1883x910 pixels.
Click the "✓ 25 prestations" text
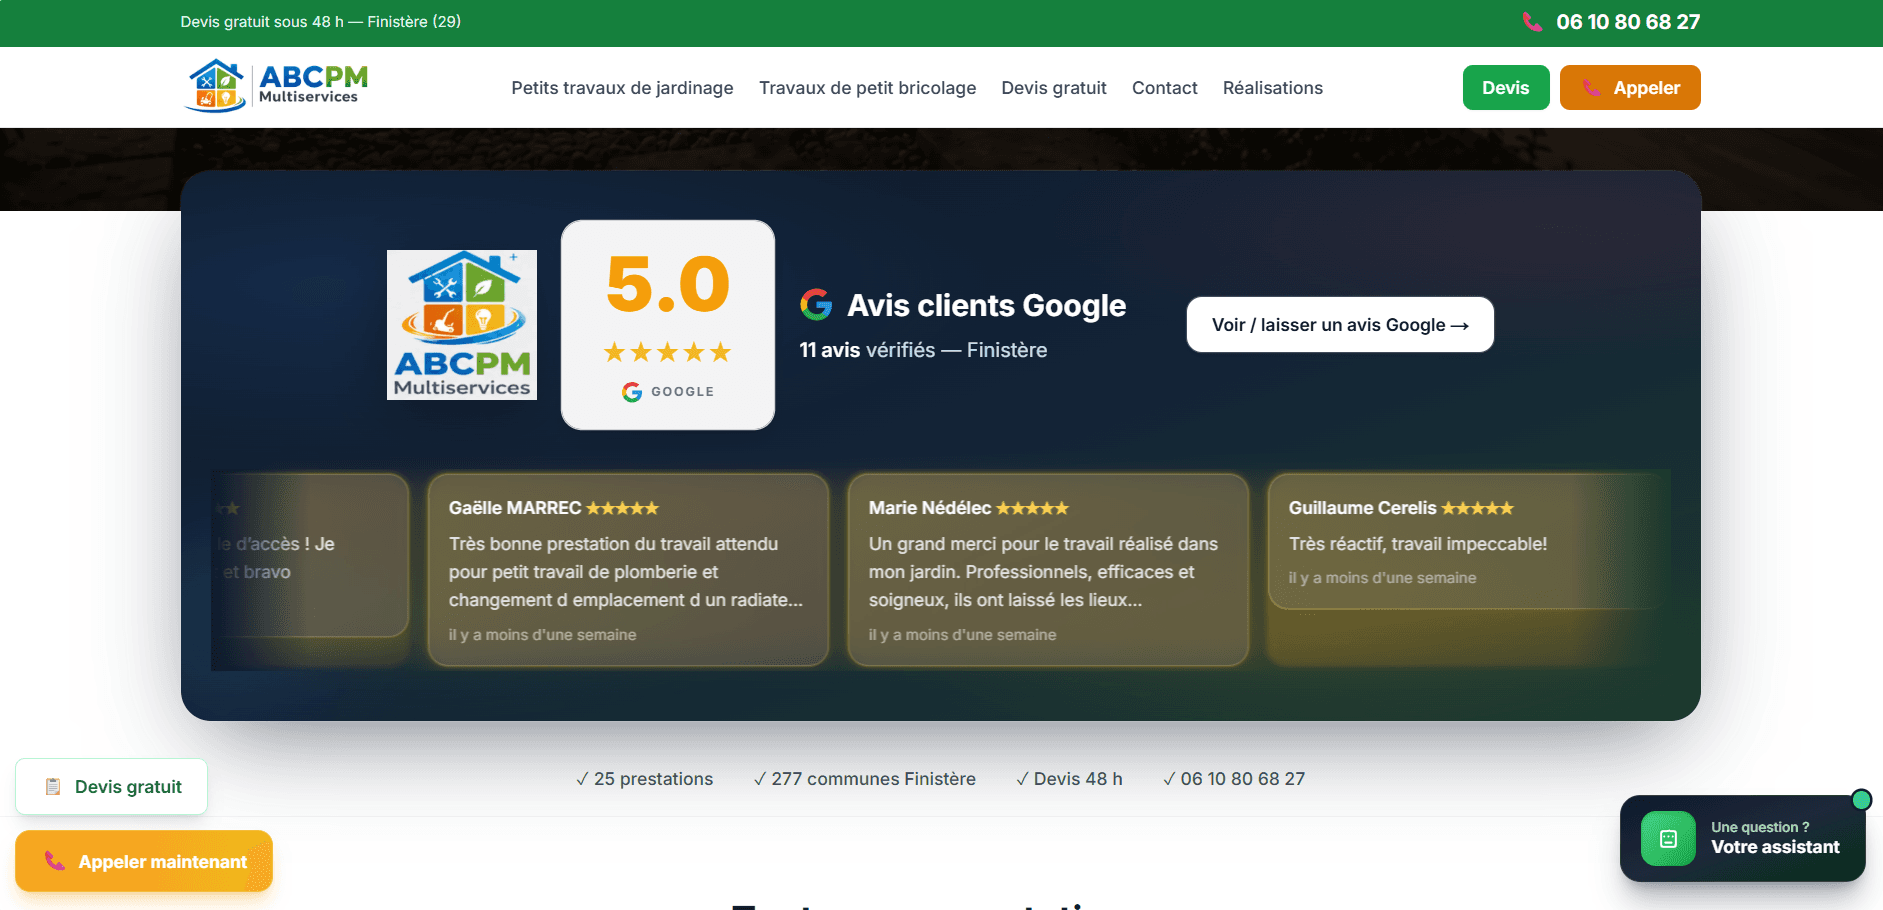coord(644,779)
